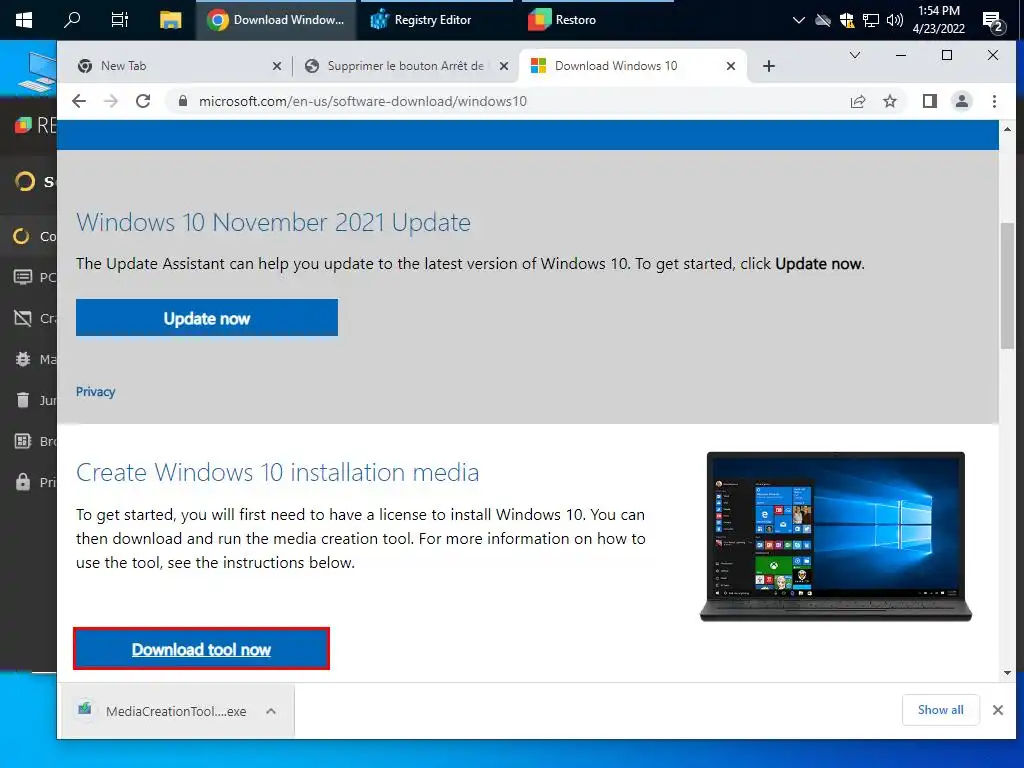Switch to the New Tab tab

coord(176,66)
